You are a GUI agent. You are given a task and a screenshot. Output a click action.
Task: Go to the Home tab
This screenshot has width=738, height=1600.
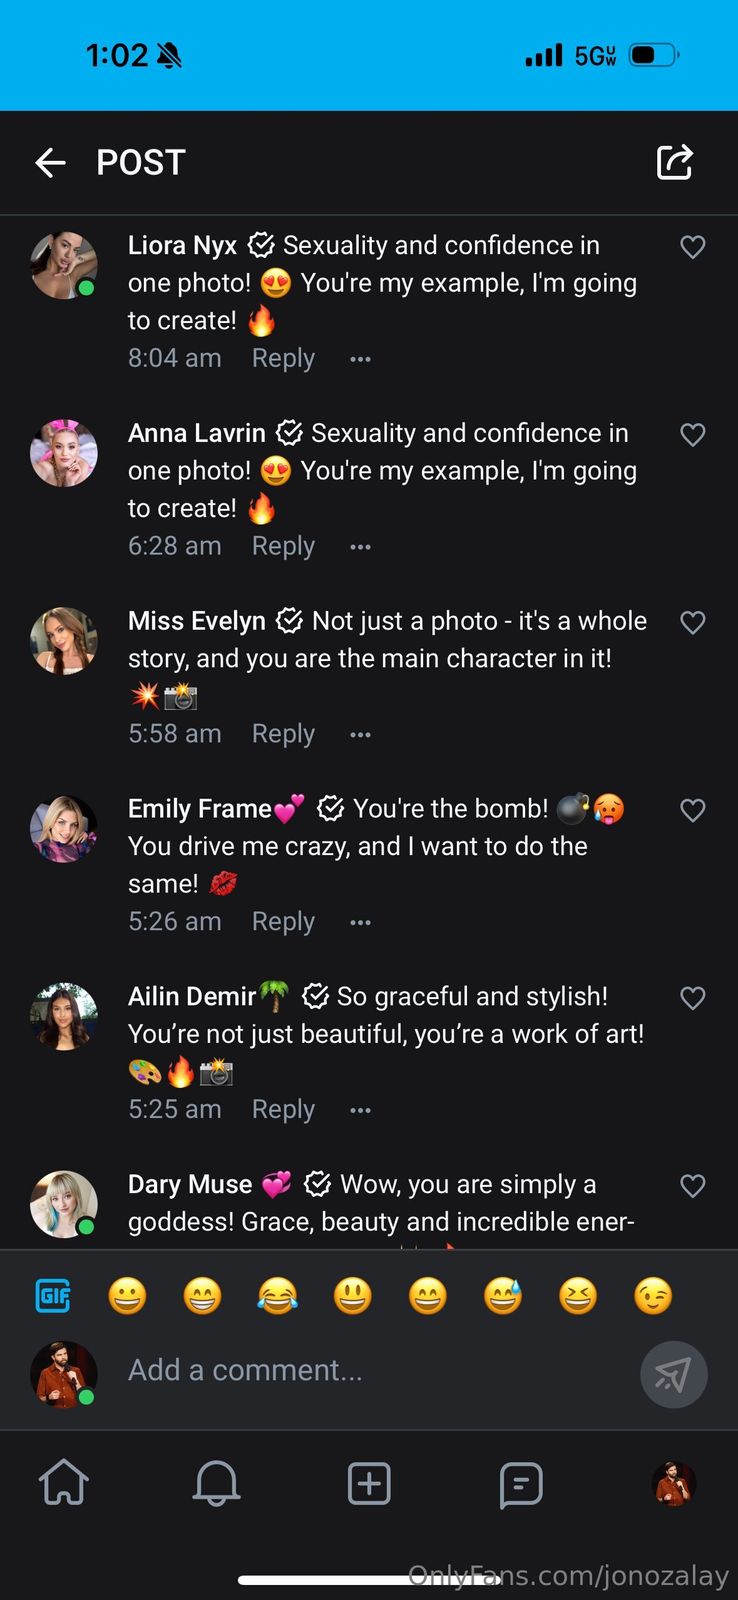(64, 1483)
